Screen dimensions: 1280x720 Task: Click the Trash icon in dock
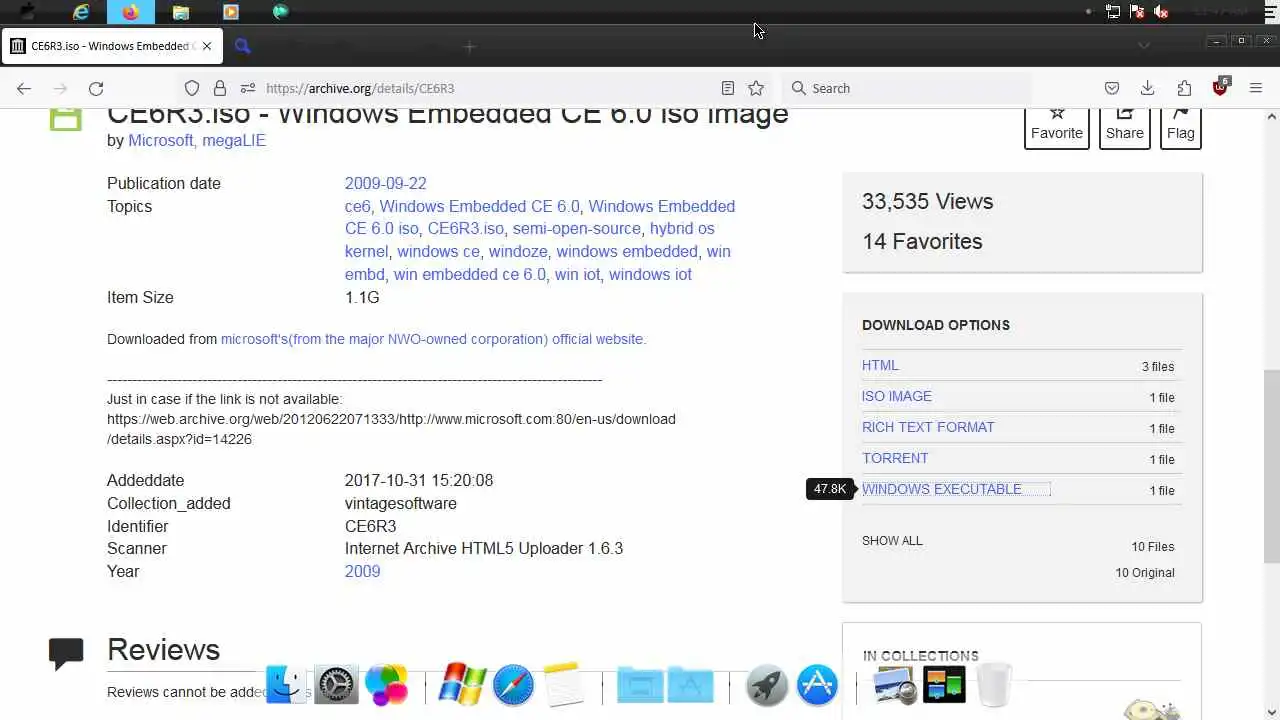[994, 685]
